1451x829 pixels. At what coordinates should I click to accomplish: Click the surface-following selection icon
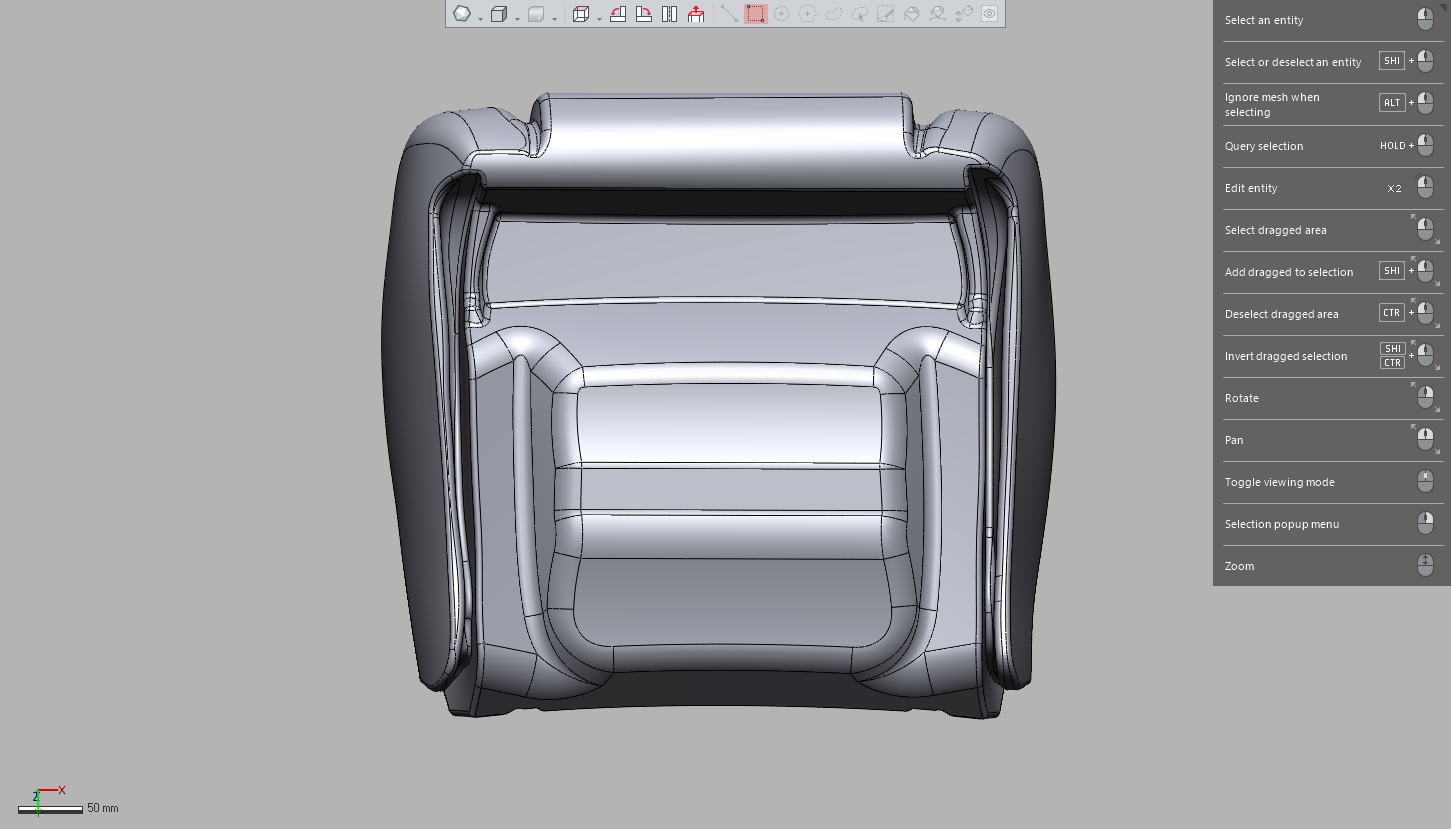(x=938, y=14)
